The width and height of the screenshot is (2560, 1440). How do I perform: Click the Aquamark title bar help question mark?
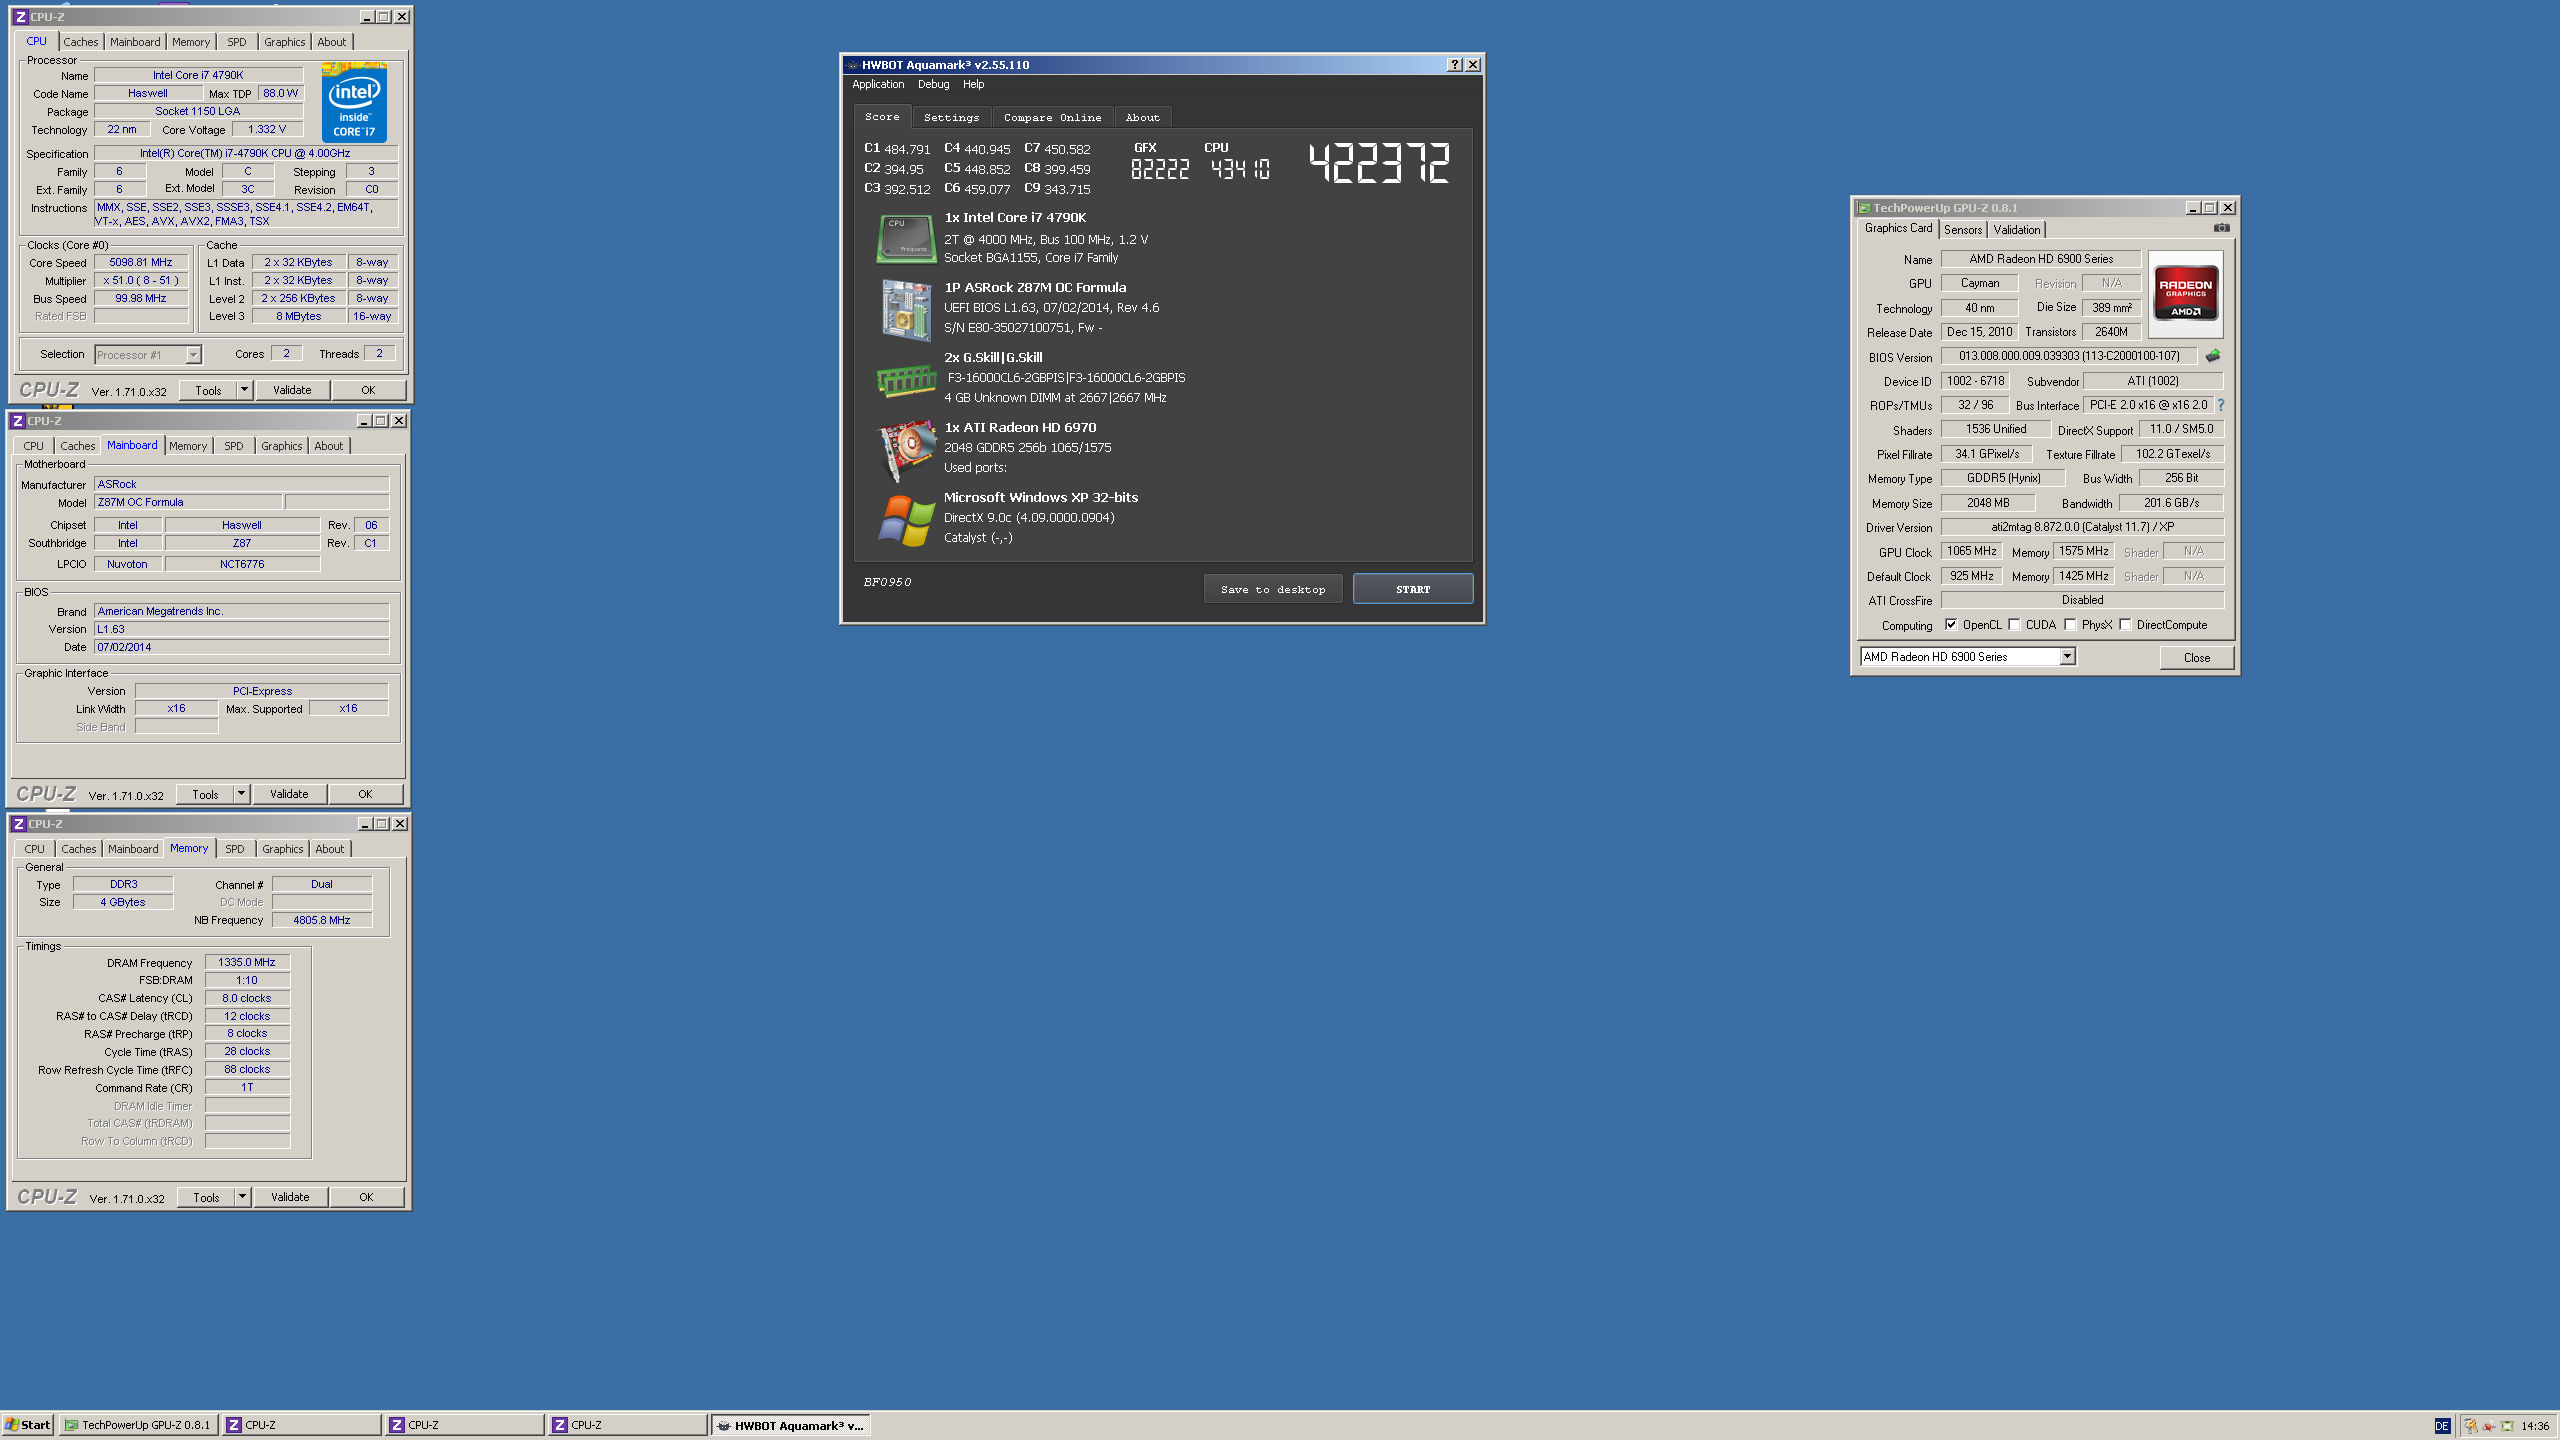click(1455, 65)
